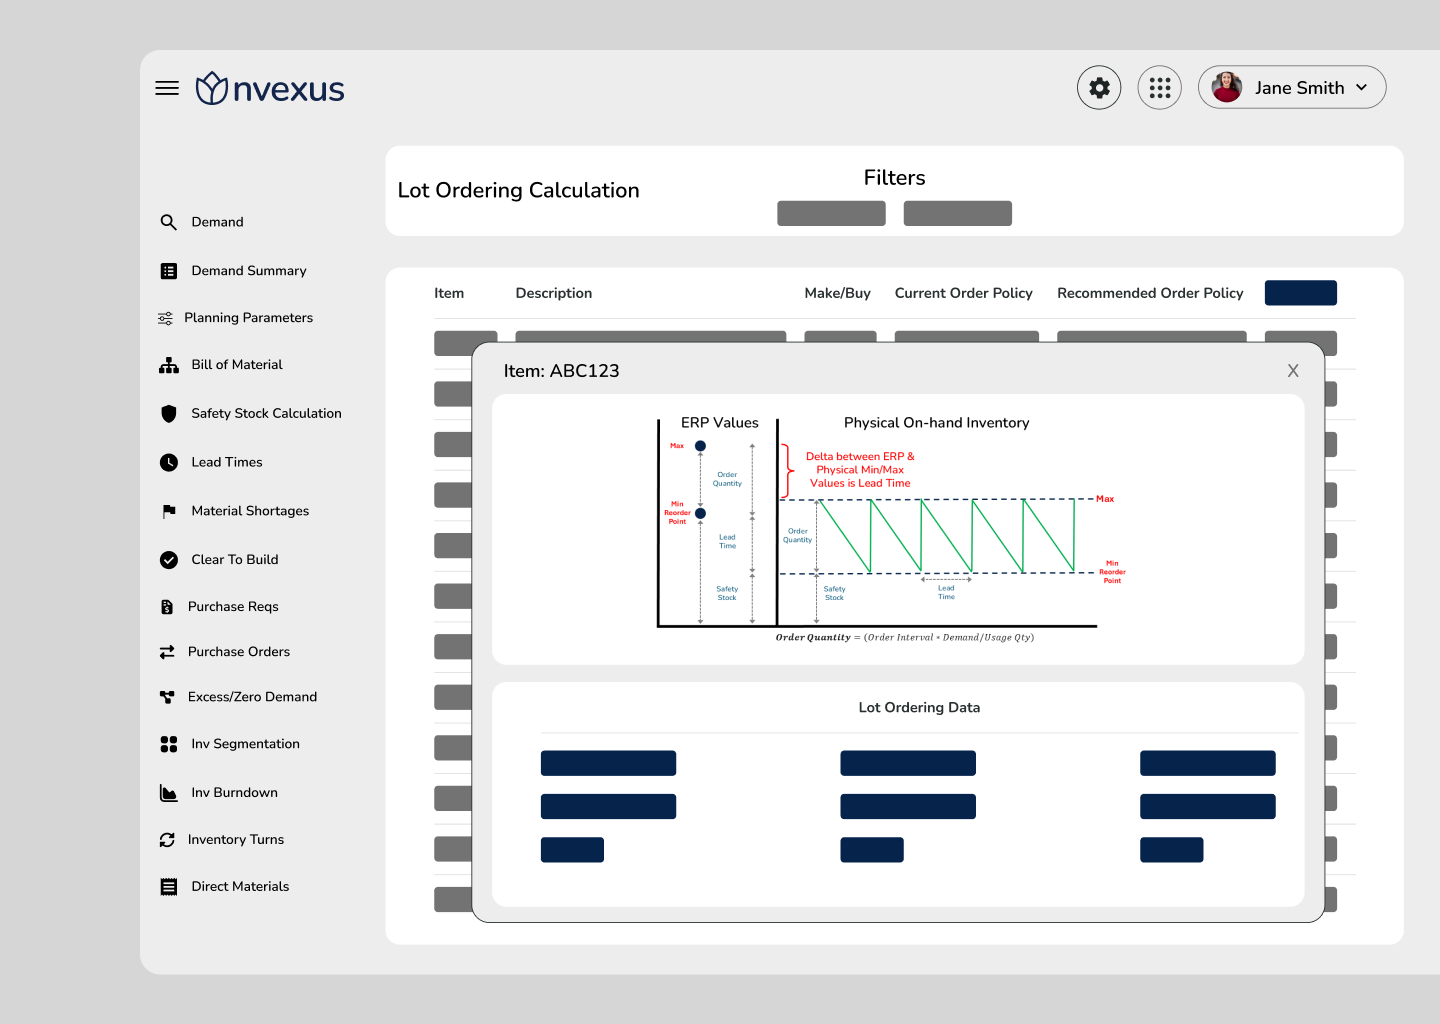Open Demand Summary page
The width and height of the screenshot is (1440, 1024).
click(249, 271)
